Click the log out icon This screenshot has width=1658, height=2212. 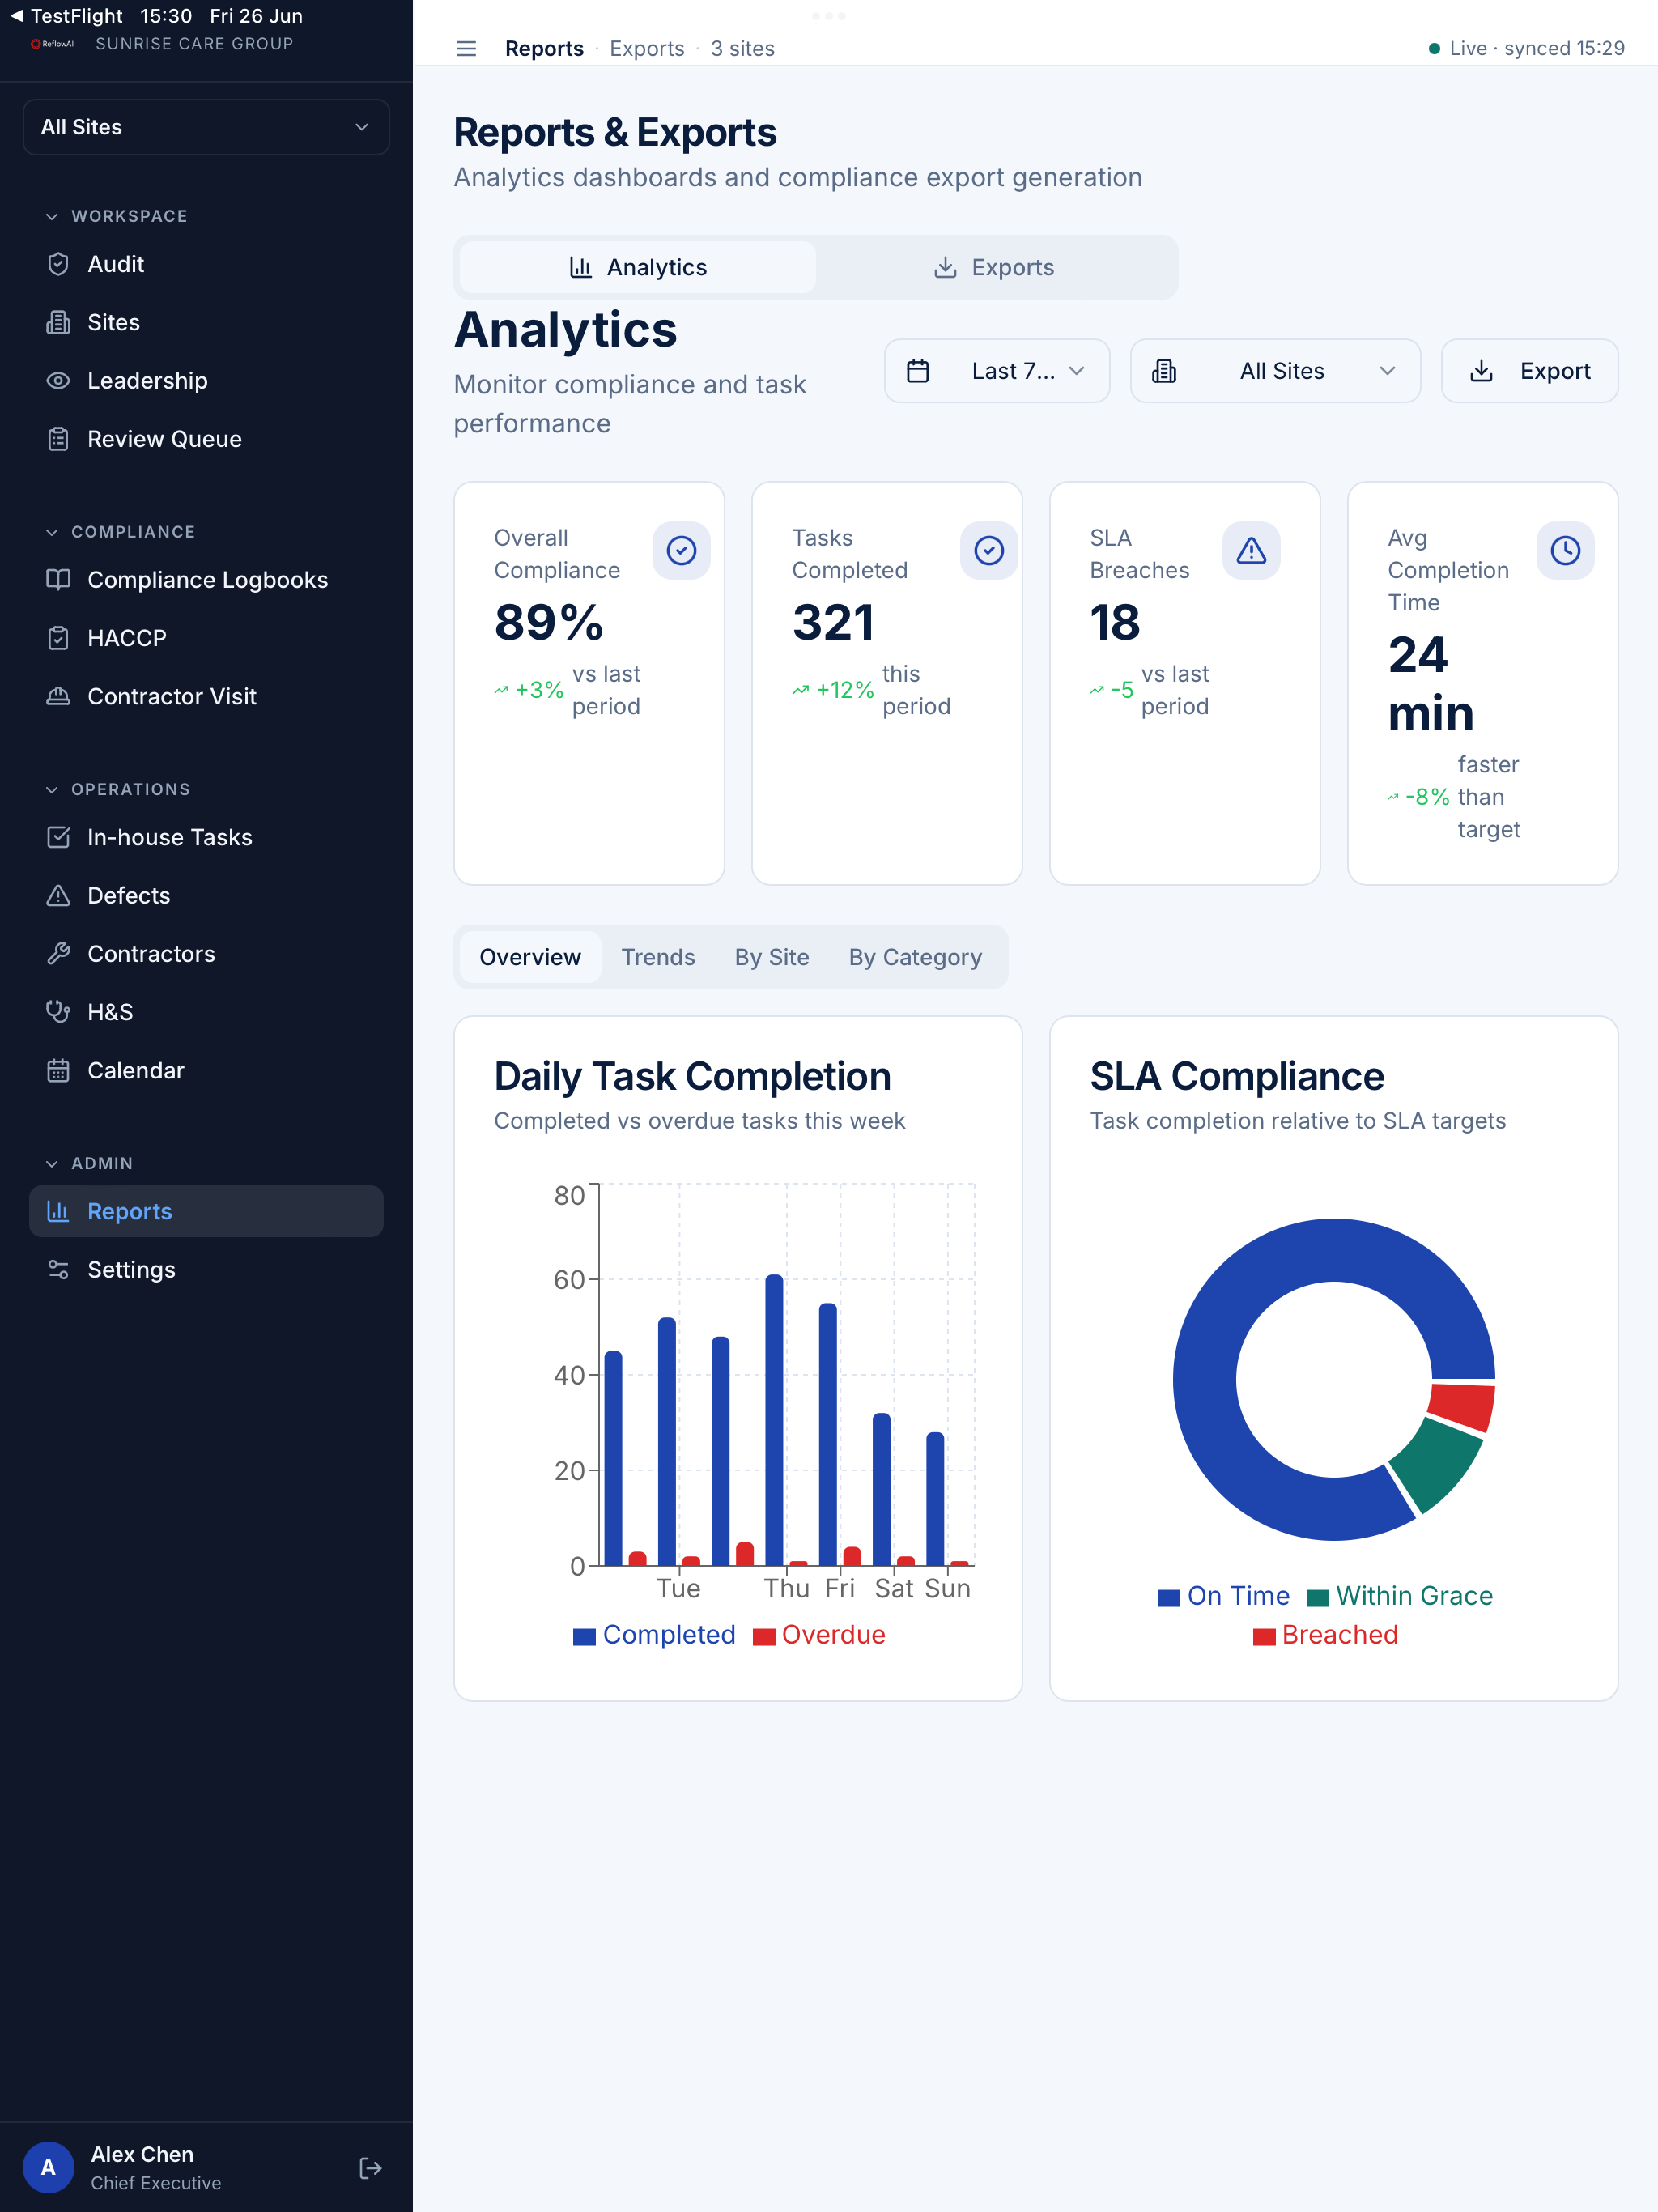(370, 2168)
